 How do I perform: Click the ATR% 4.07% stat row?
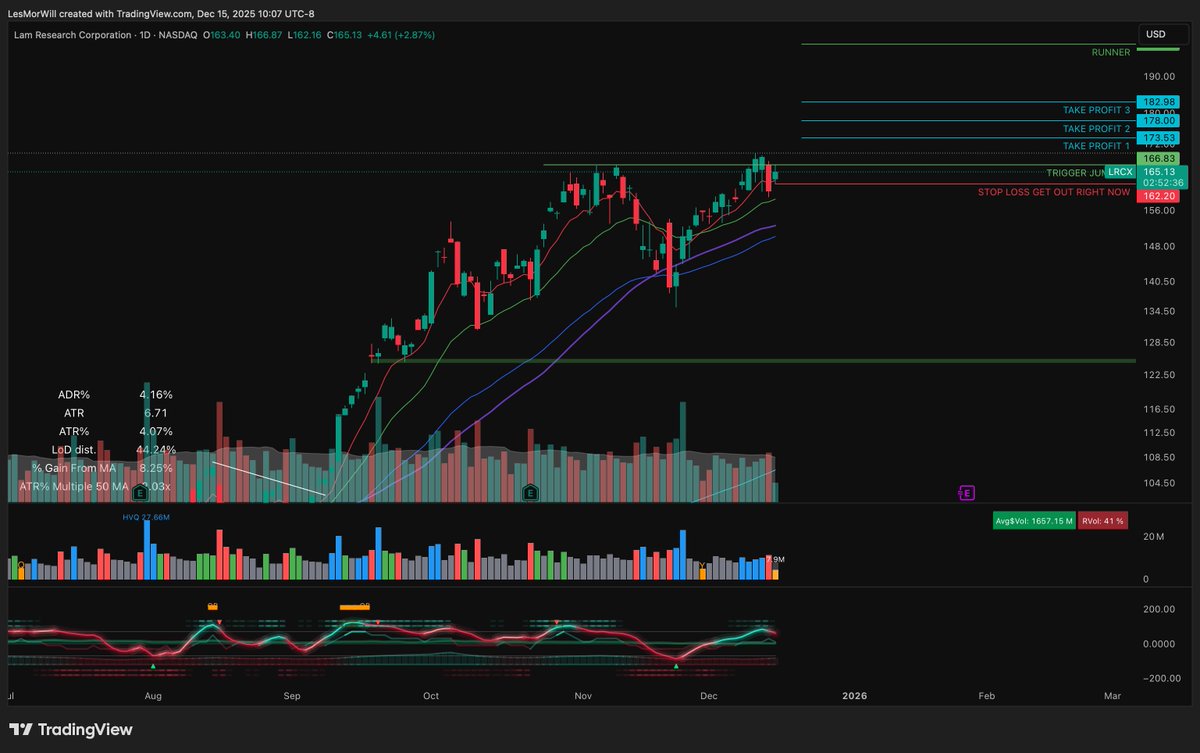click(x=116, y=431)
